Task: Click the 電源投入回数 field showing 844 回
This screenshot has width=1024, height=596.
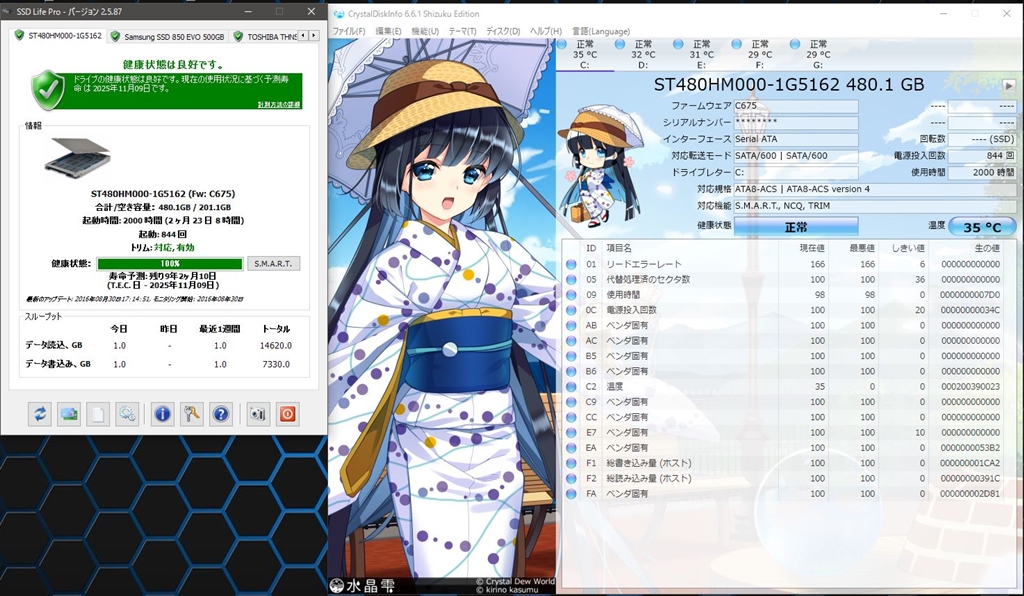Action: point(982,156)
